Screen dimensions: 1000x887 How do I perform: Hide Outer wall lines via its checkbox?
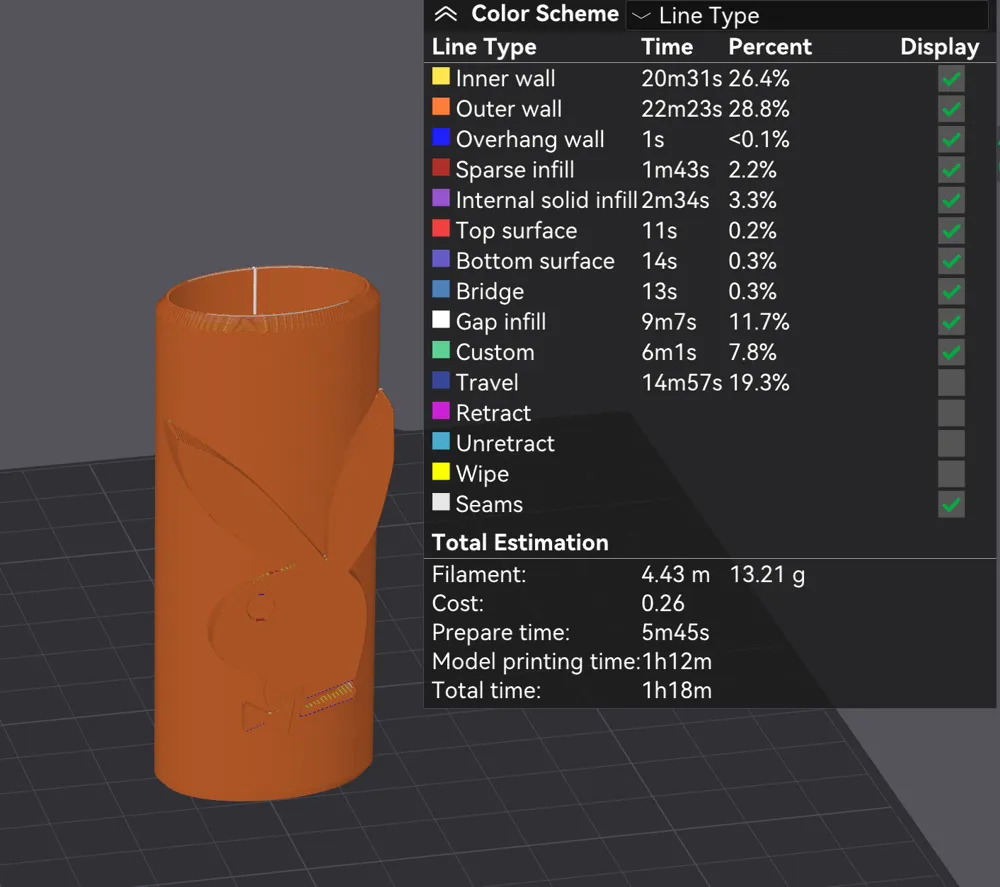pyautogui.click(x=951, y=109)
